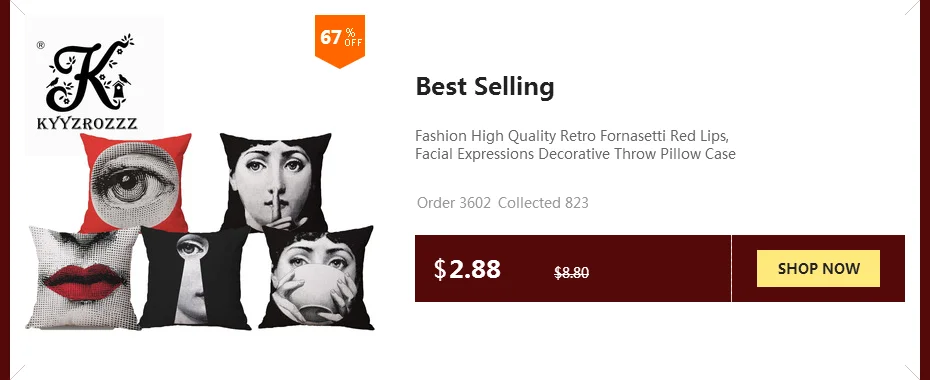
Task: Click the Order 3602 count
Action: [454, 203]
